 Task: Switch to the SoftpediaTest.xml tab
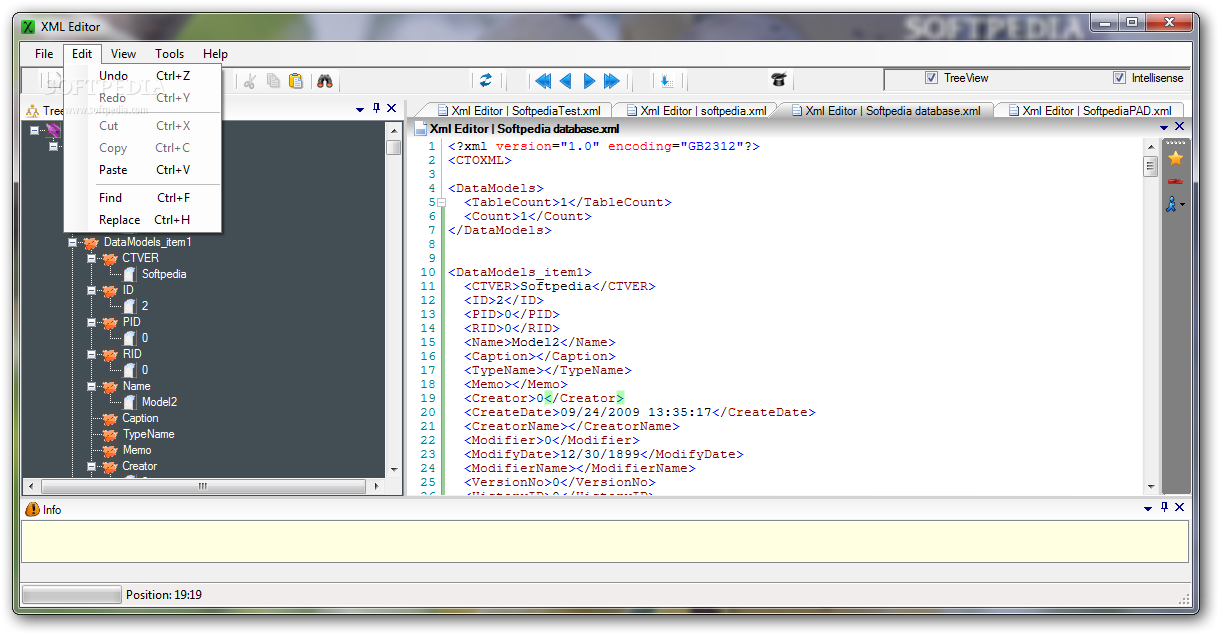pyautogui.click(x=518, y=111)
